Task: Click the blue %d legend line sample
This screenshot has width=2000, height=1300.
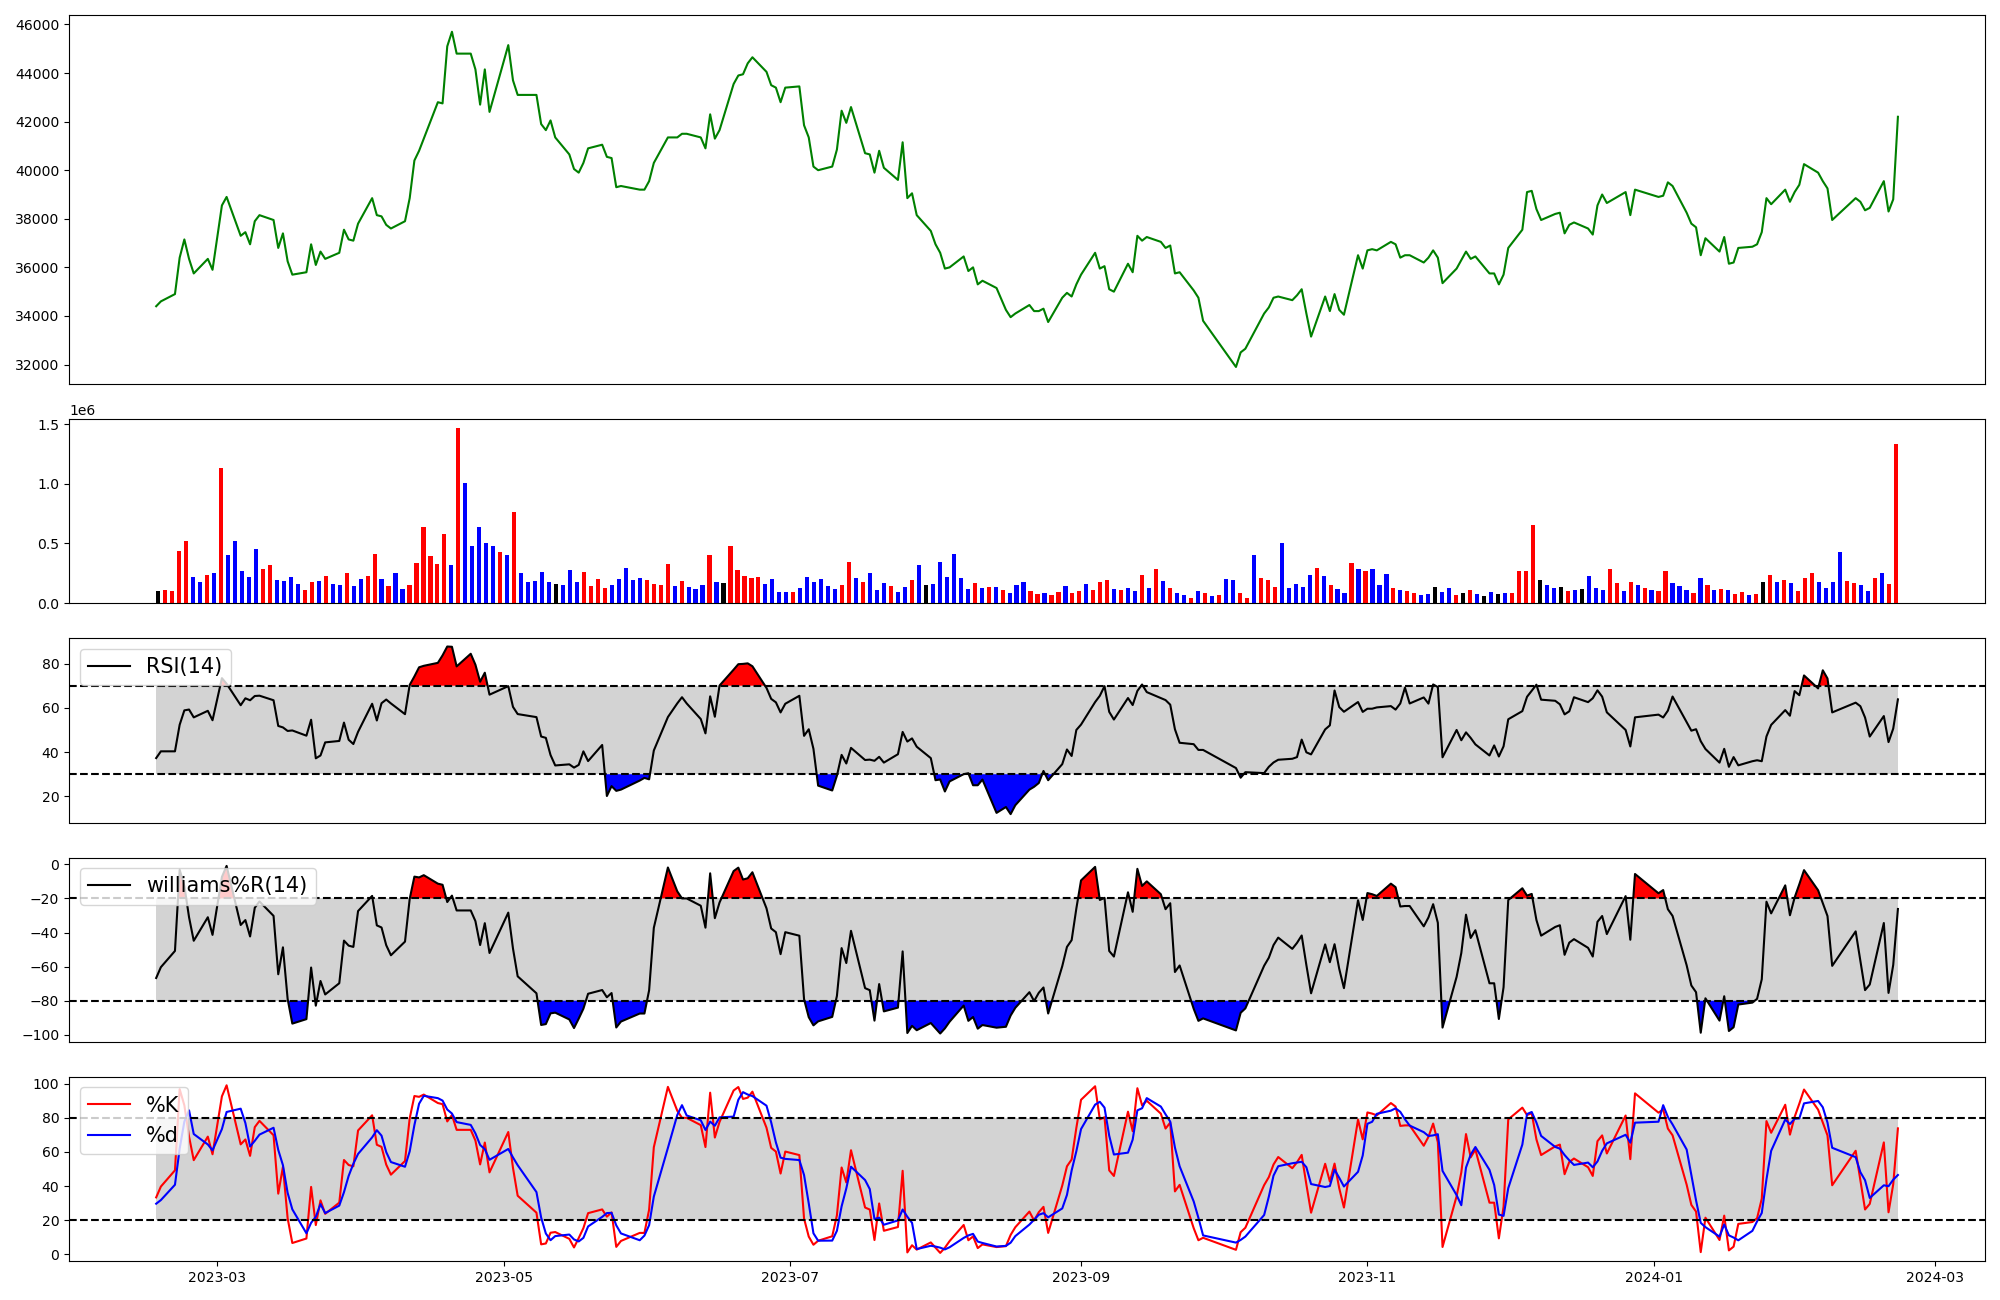Action: (x=110, y=1135)
